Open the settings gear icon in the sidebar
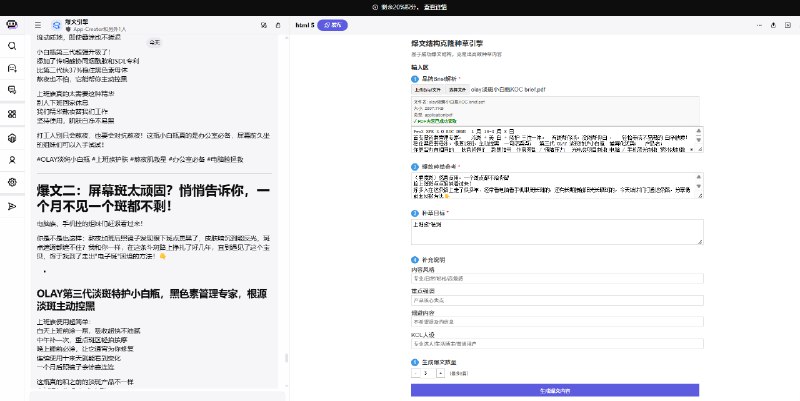 (12, 182)
